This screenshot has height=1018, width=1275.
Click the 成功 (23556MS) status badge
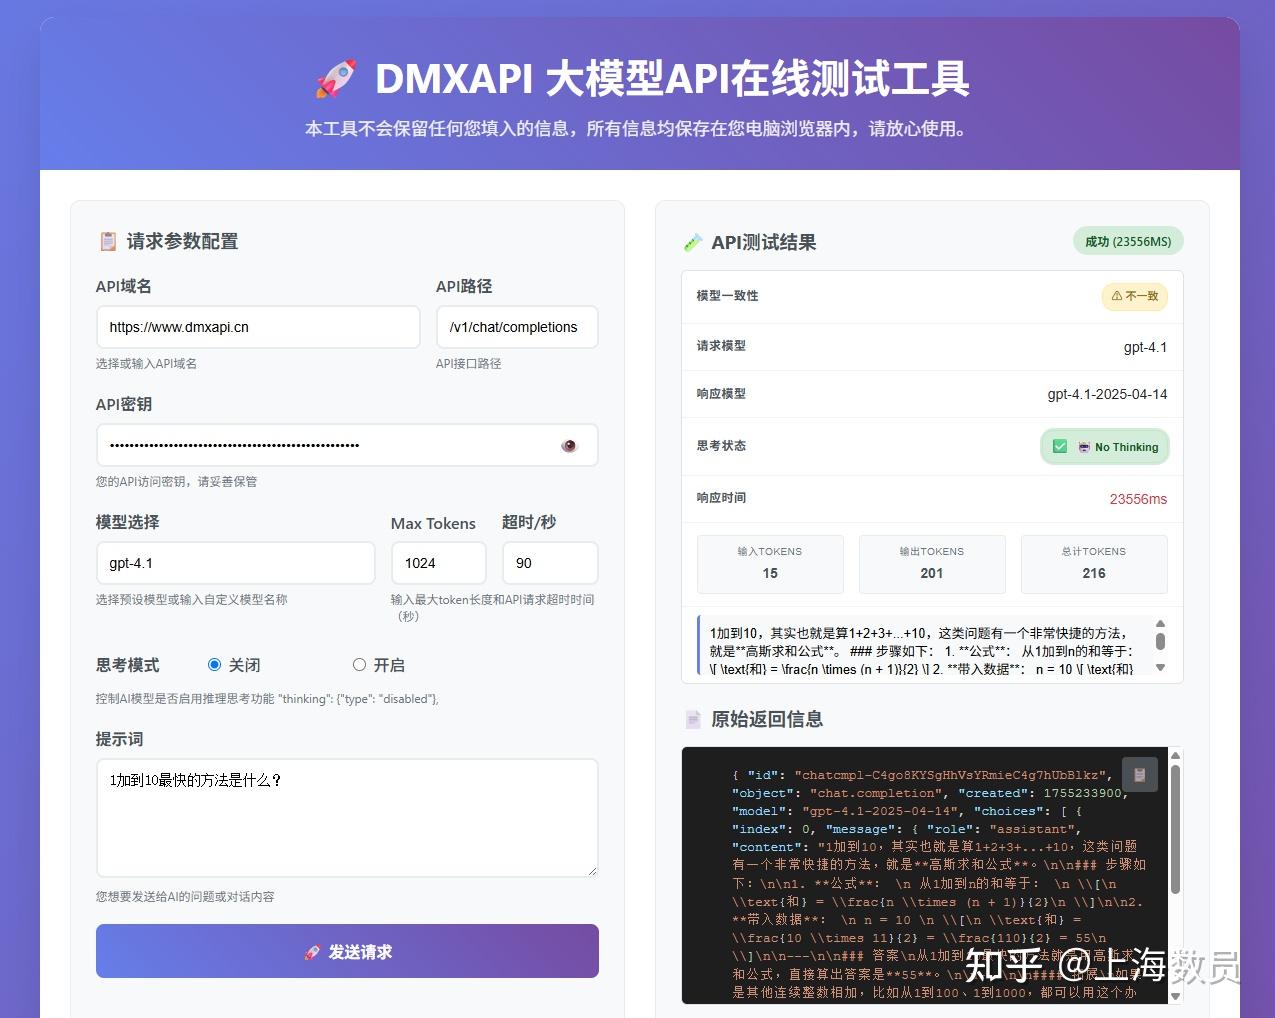(1128, 241)
